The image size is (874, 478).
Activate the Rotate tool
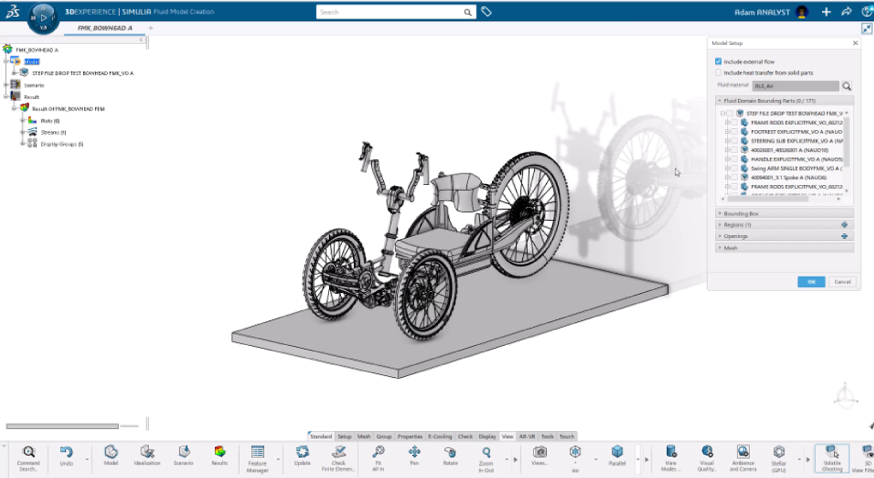point(450,456)
